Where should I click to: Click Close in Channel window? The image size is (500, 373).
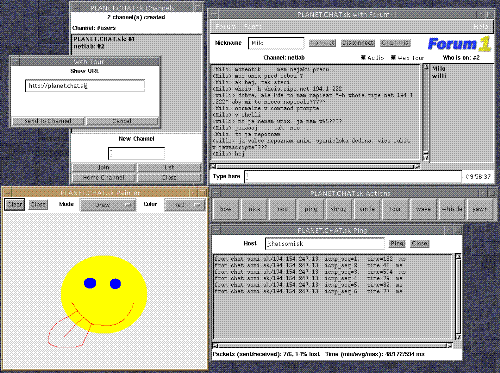(169, 177)
